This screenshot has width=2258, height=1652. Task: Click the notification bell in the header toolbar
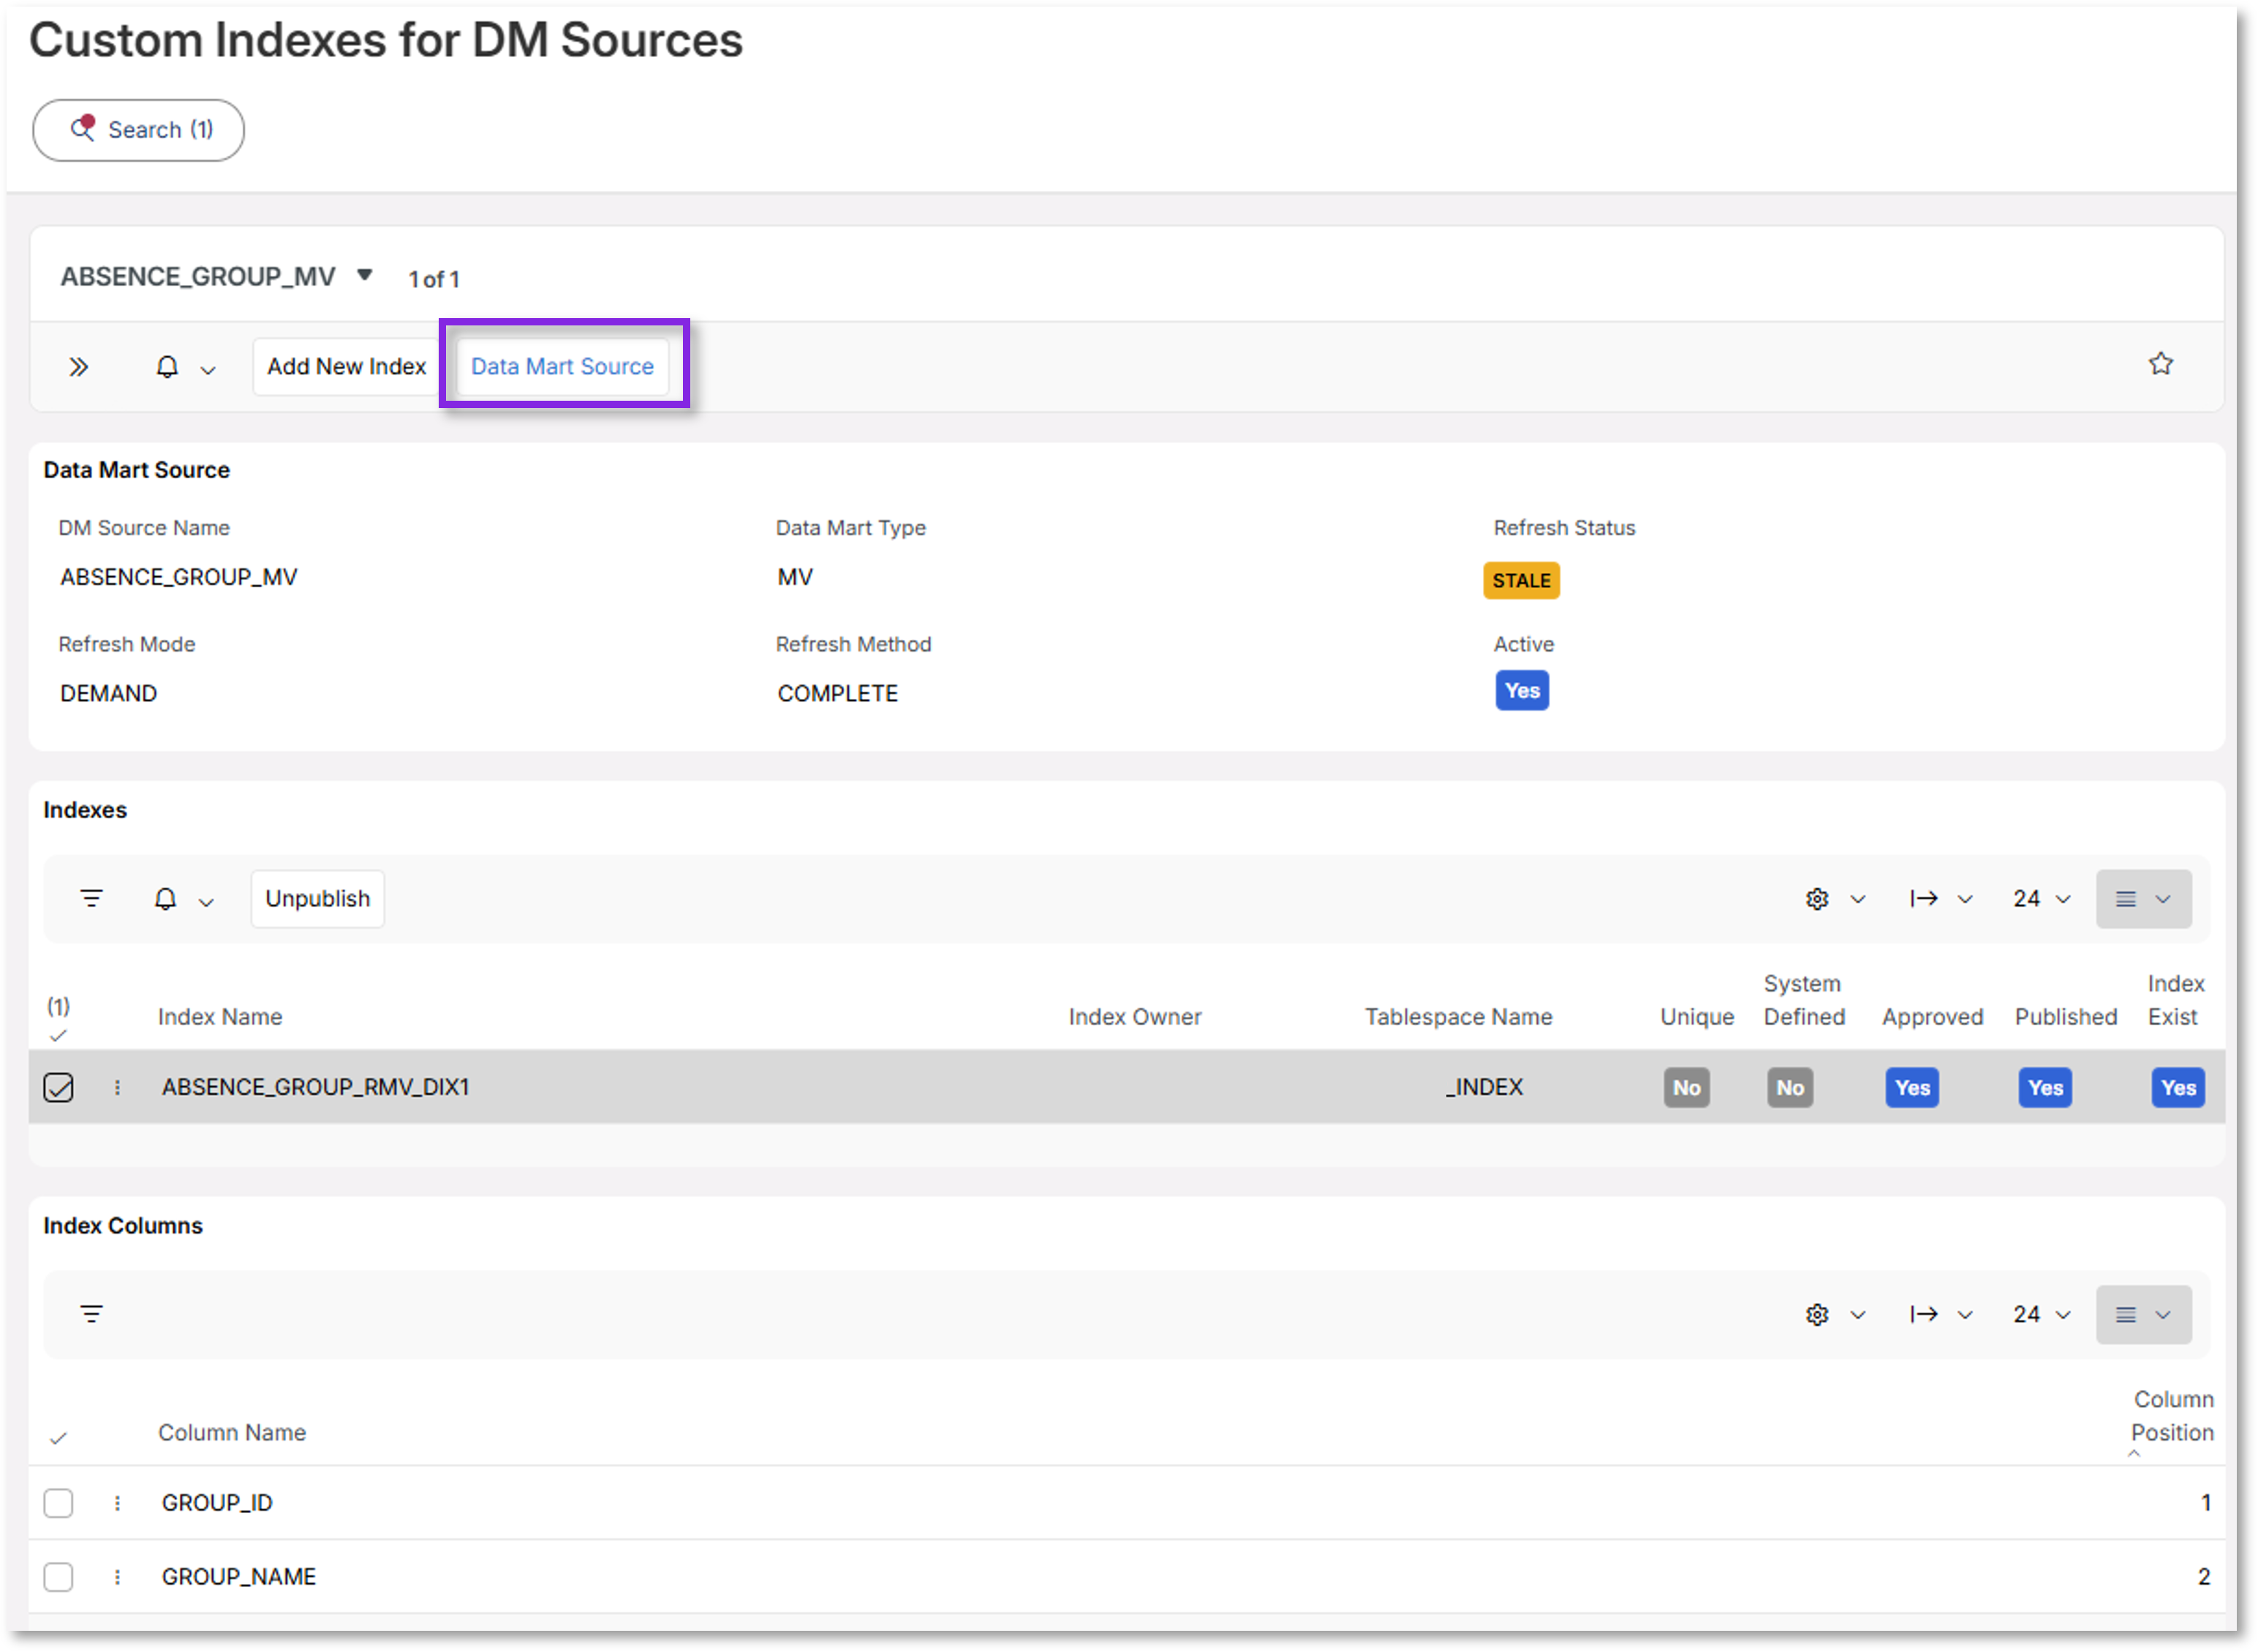point(167,367)
